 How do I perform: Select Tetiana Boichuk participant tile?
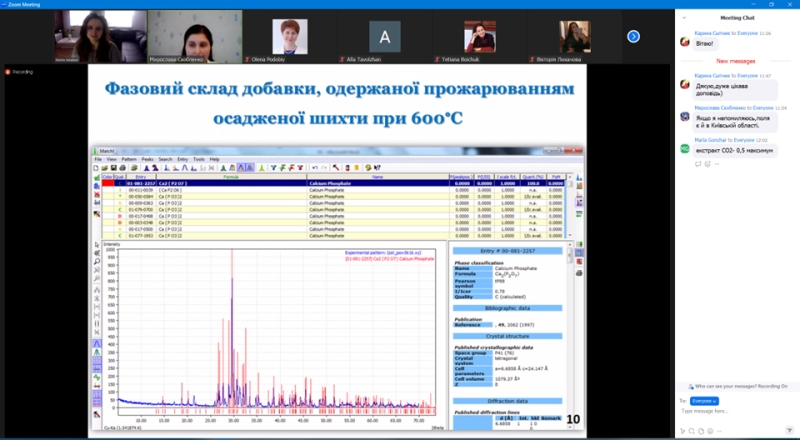480,36
